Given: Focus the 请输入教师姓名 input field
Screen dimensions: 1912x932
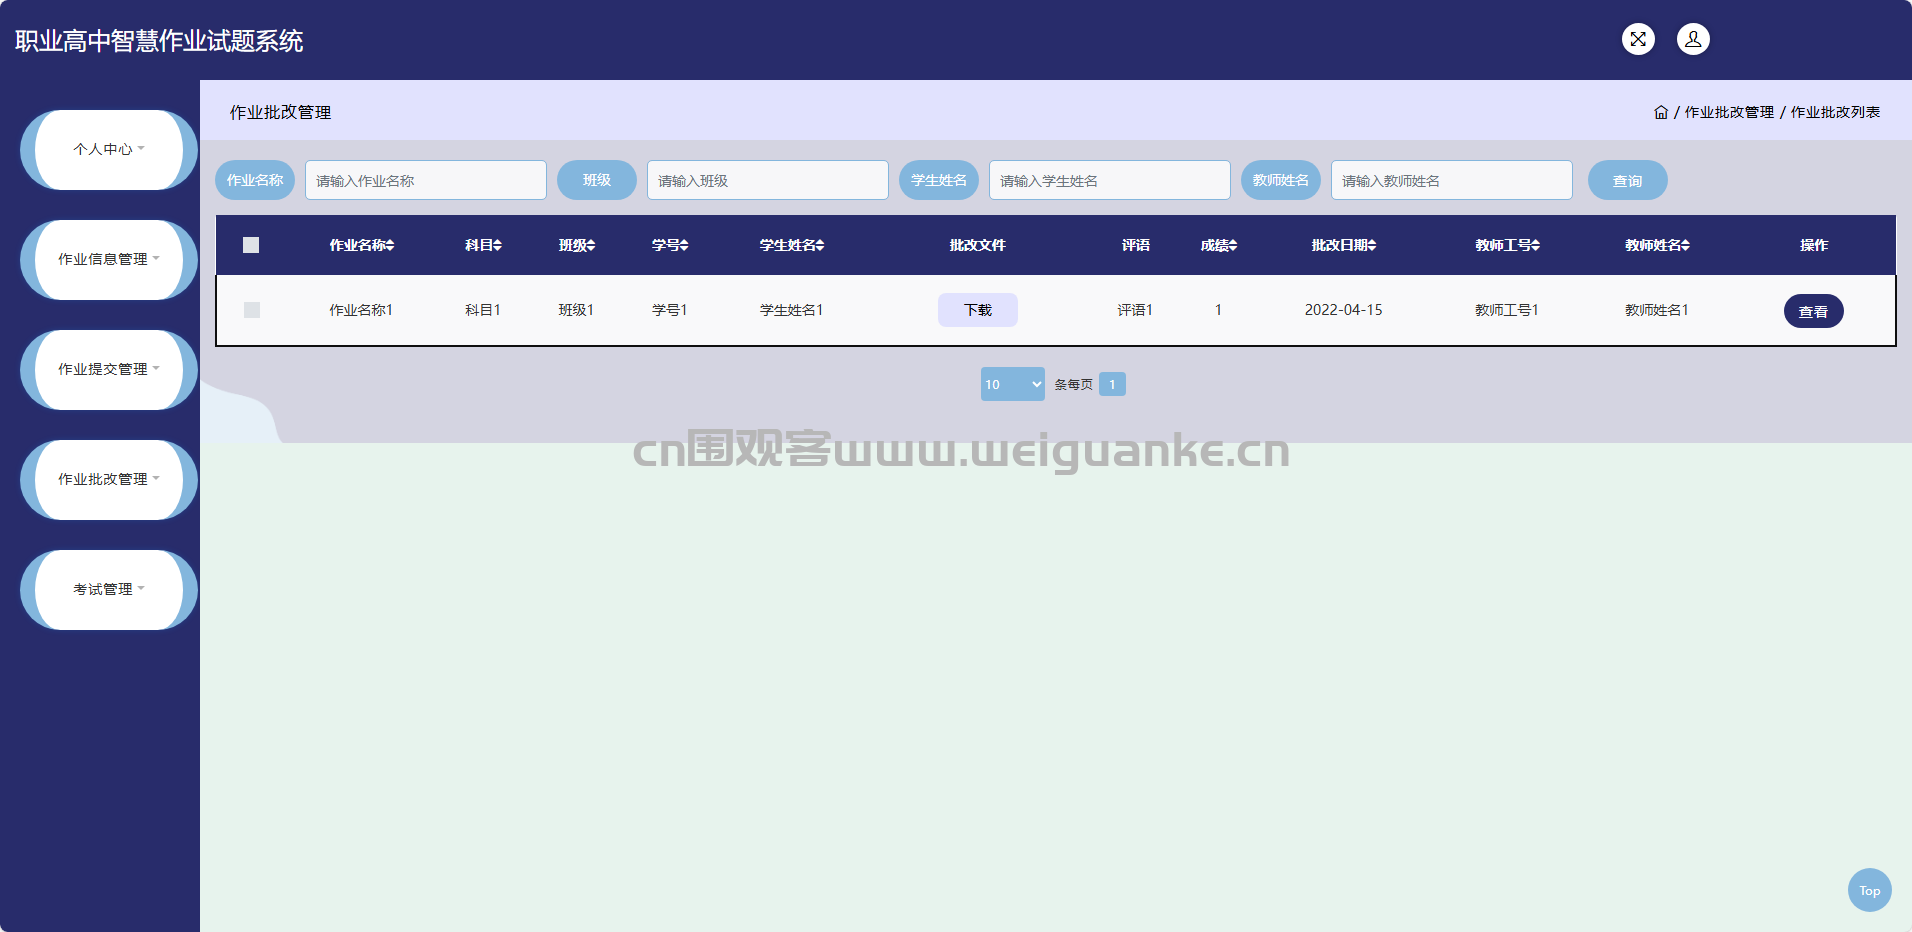Looking at the screenshot, I should click(x=1452, y=180).
